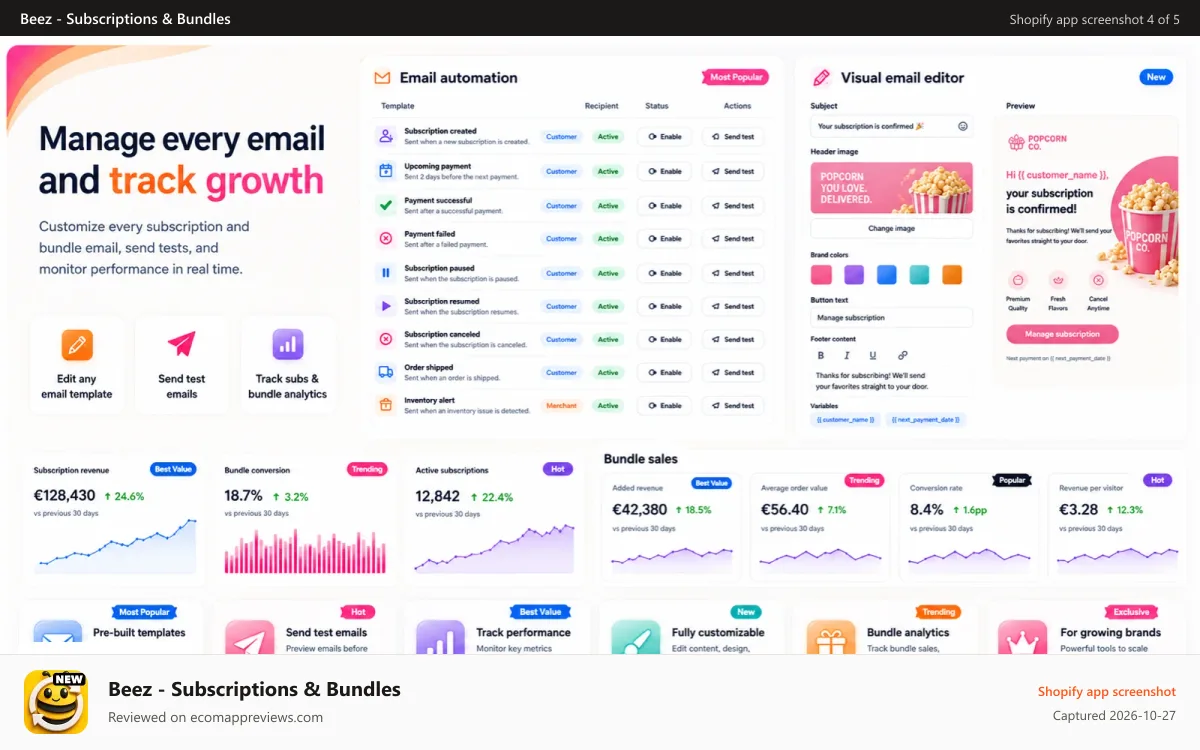Click the Subscription canceled X icon
Screen dimensions: 1200x750
point(385,339)
